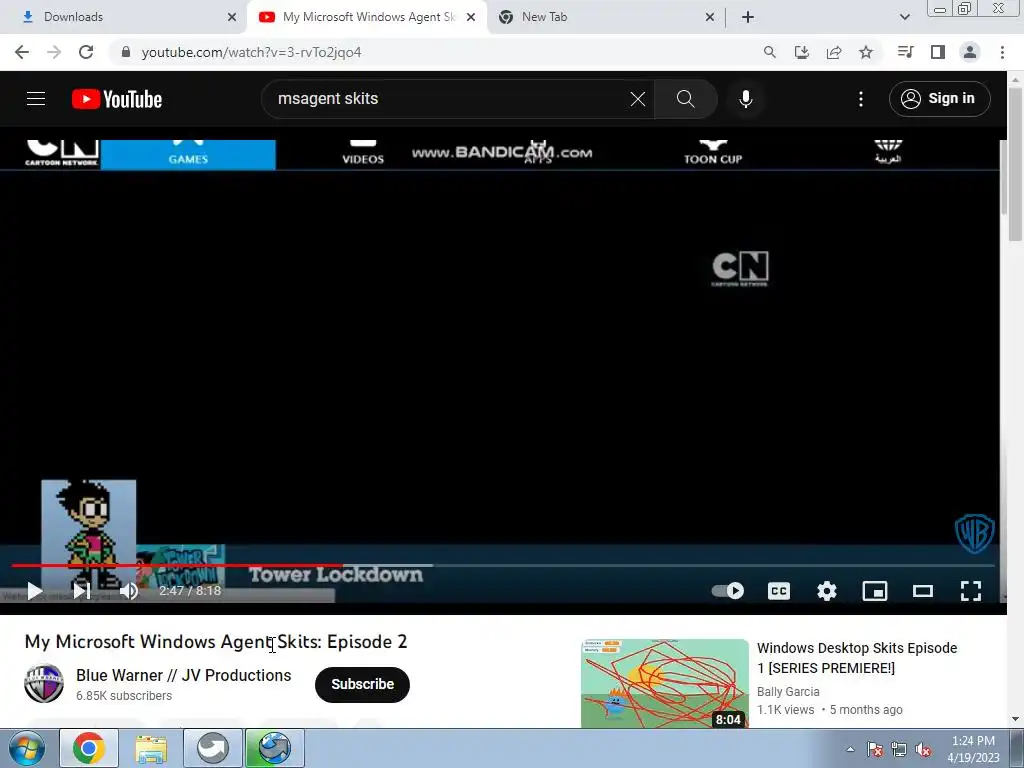
Task: Click the YouTube search magnifier button
Action: click(686, 99)
